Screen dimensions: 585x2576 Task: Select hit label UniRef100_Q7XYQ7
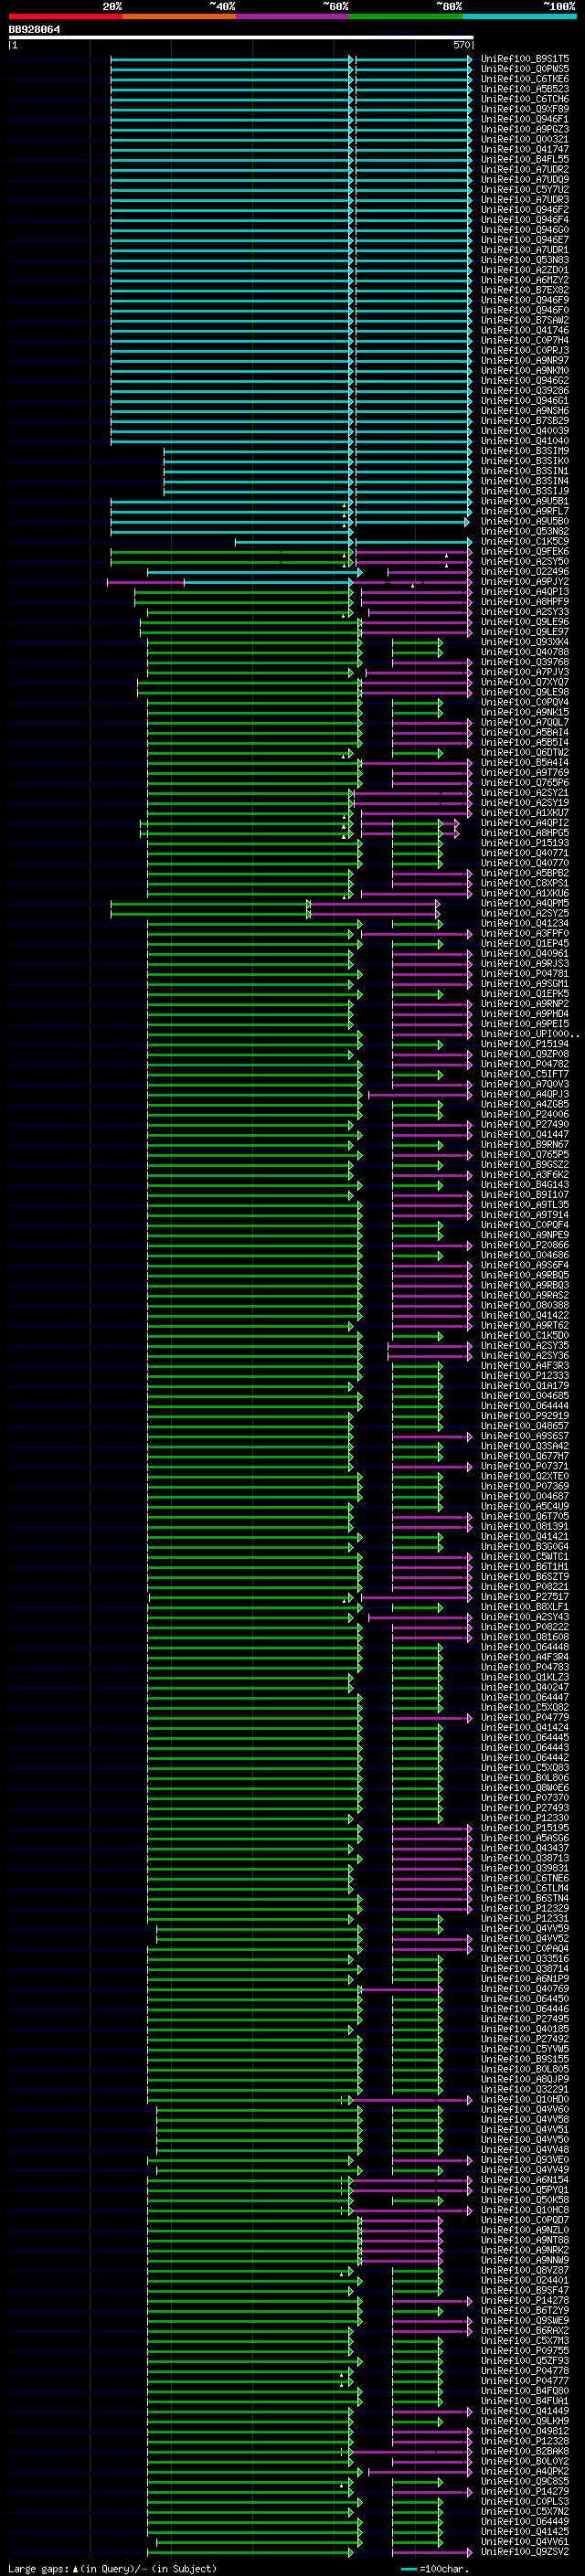click(x=525, y=682)
